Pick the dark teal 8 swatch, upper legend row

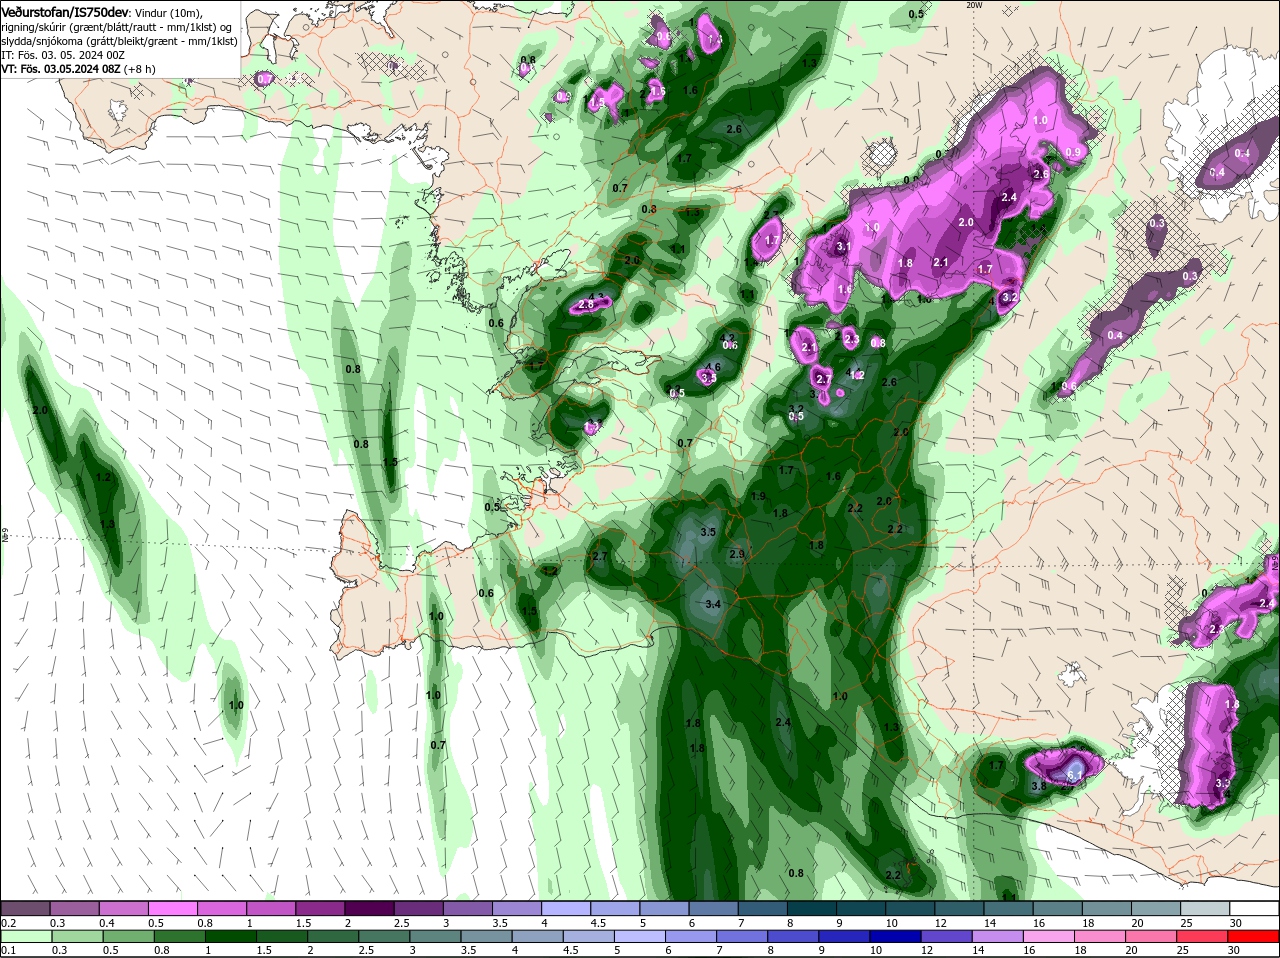pos(811,908)
